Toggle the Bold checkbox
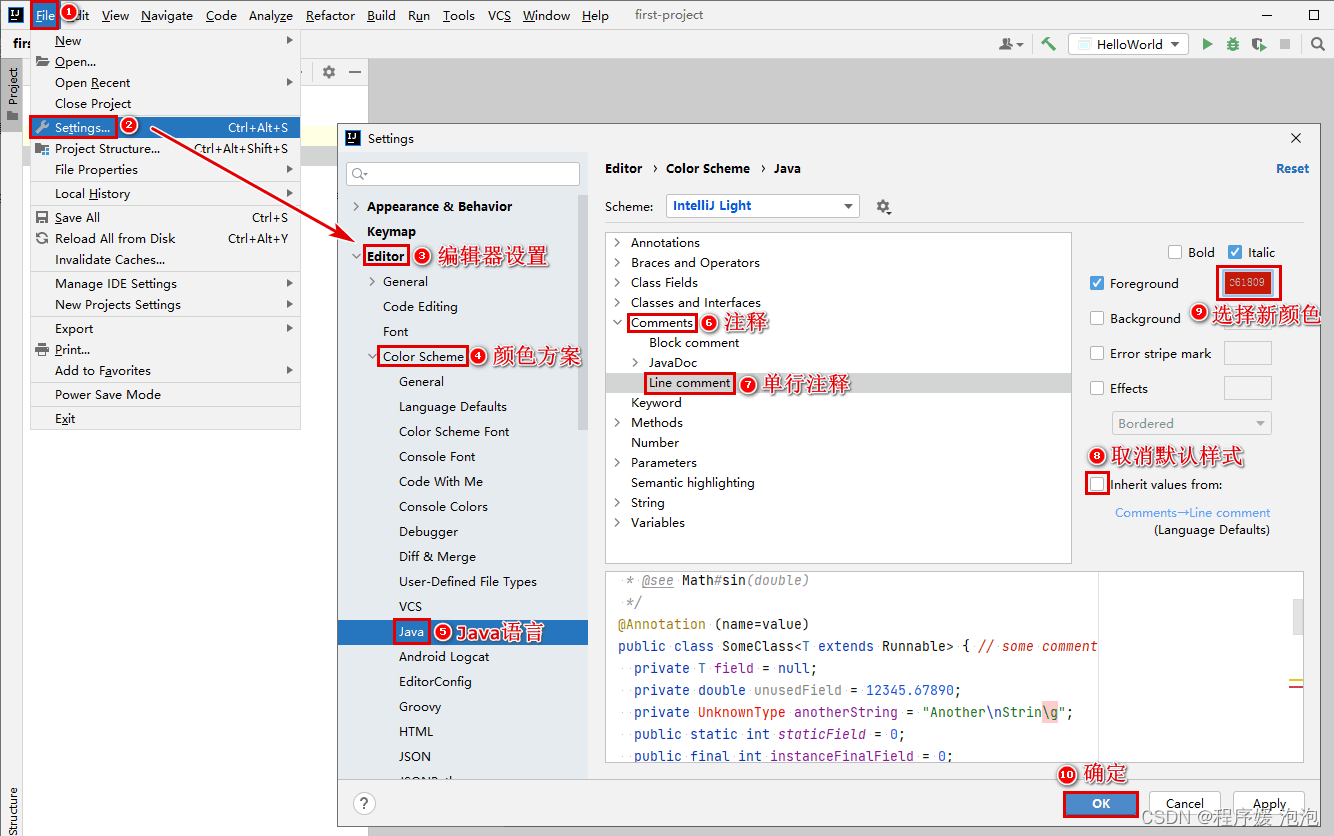 [1175, 252]
